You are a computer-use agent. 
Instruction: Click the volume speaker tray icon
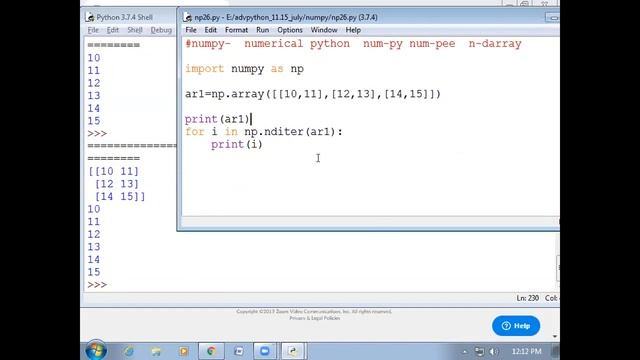click(493, 351)
